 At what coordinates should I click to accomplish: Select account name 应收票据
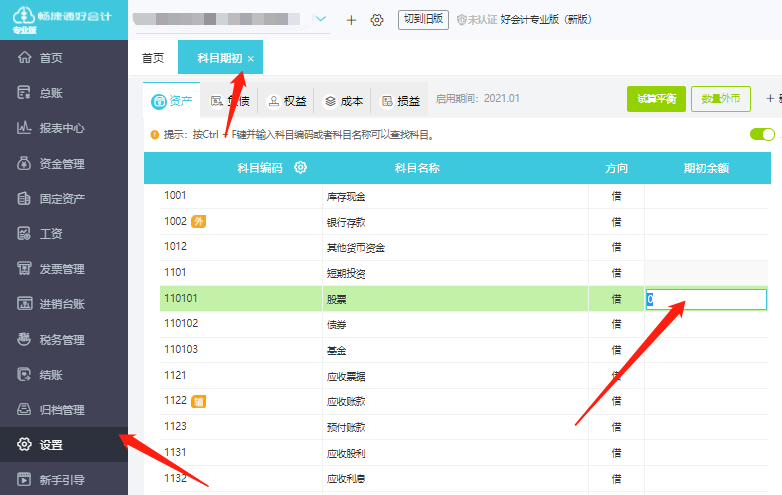tap(346, 376)
